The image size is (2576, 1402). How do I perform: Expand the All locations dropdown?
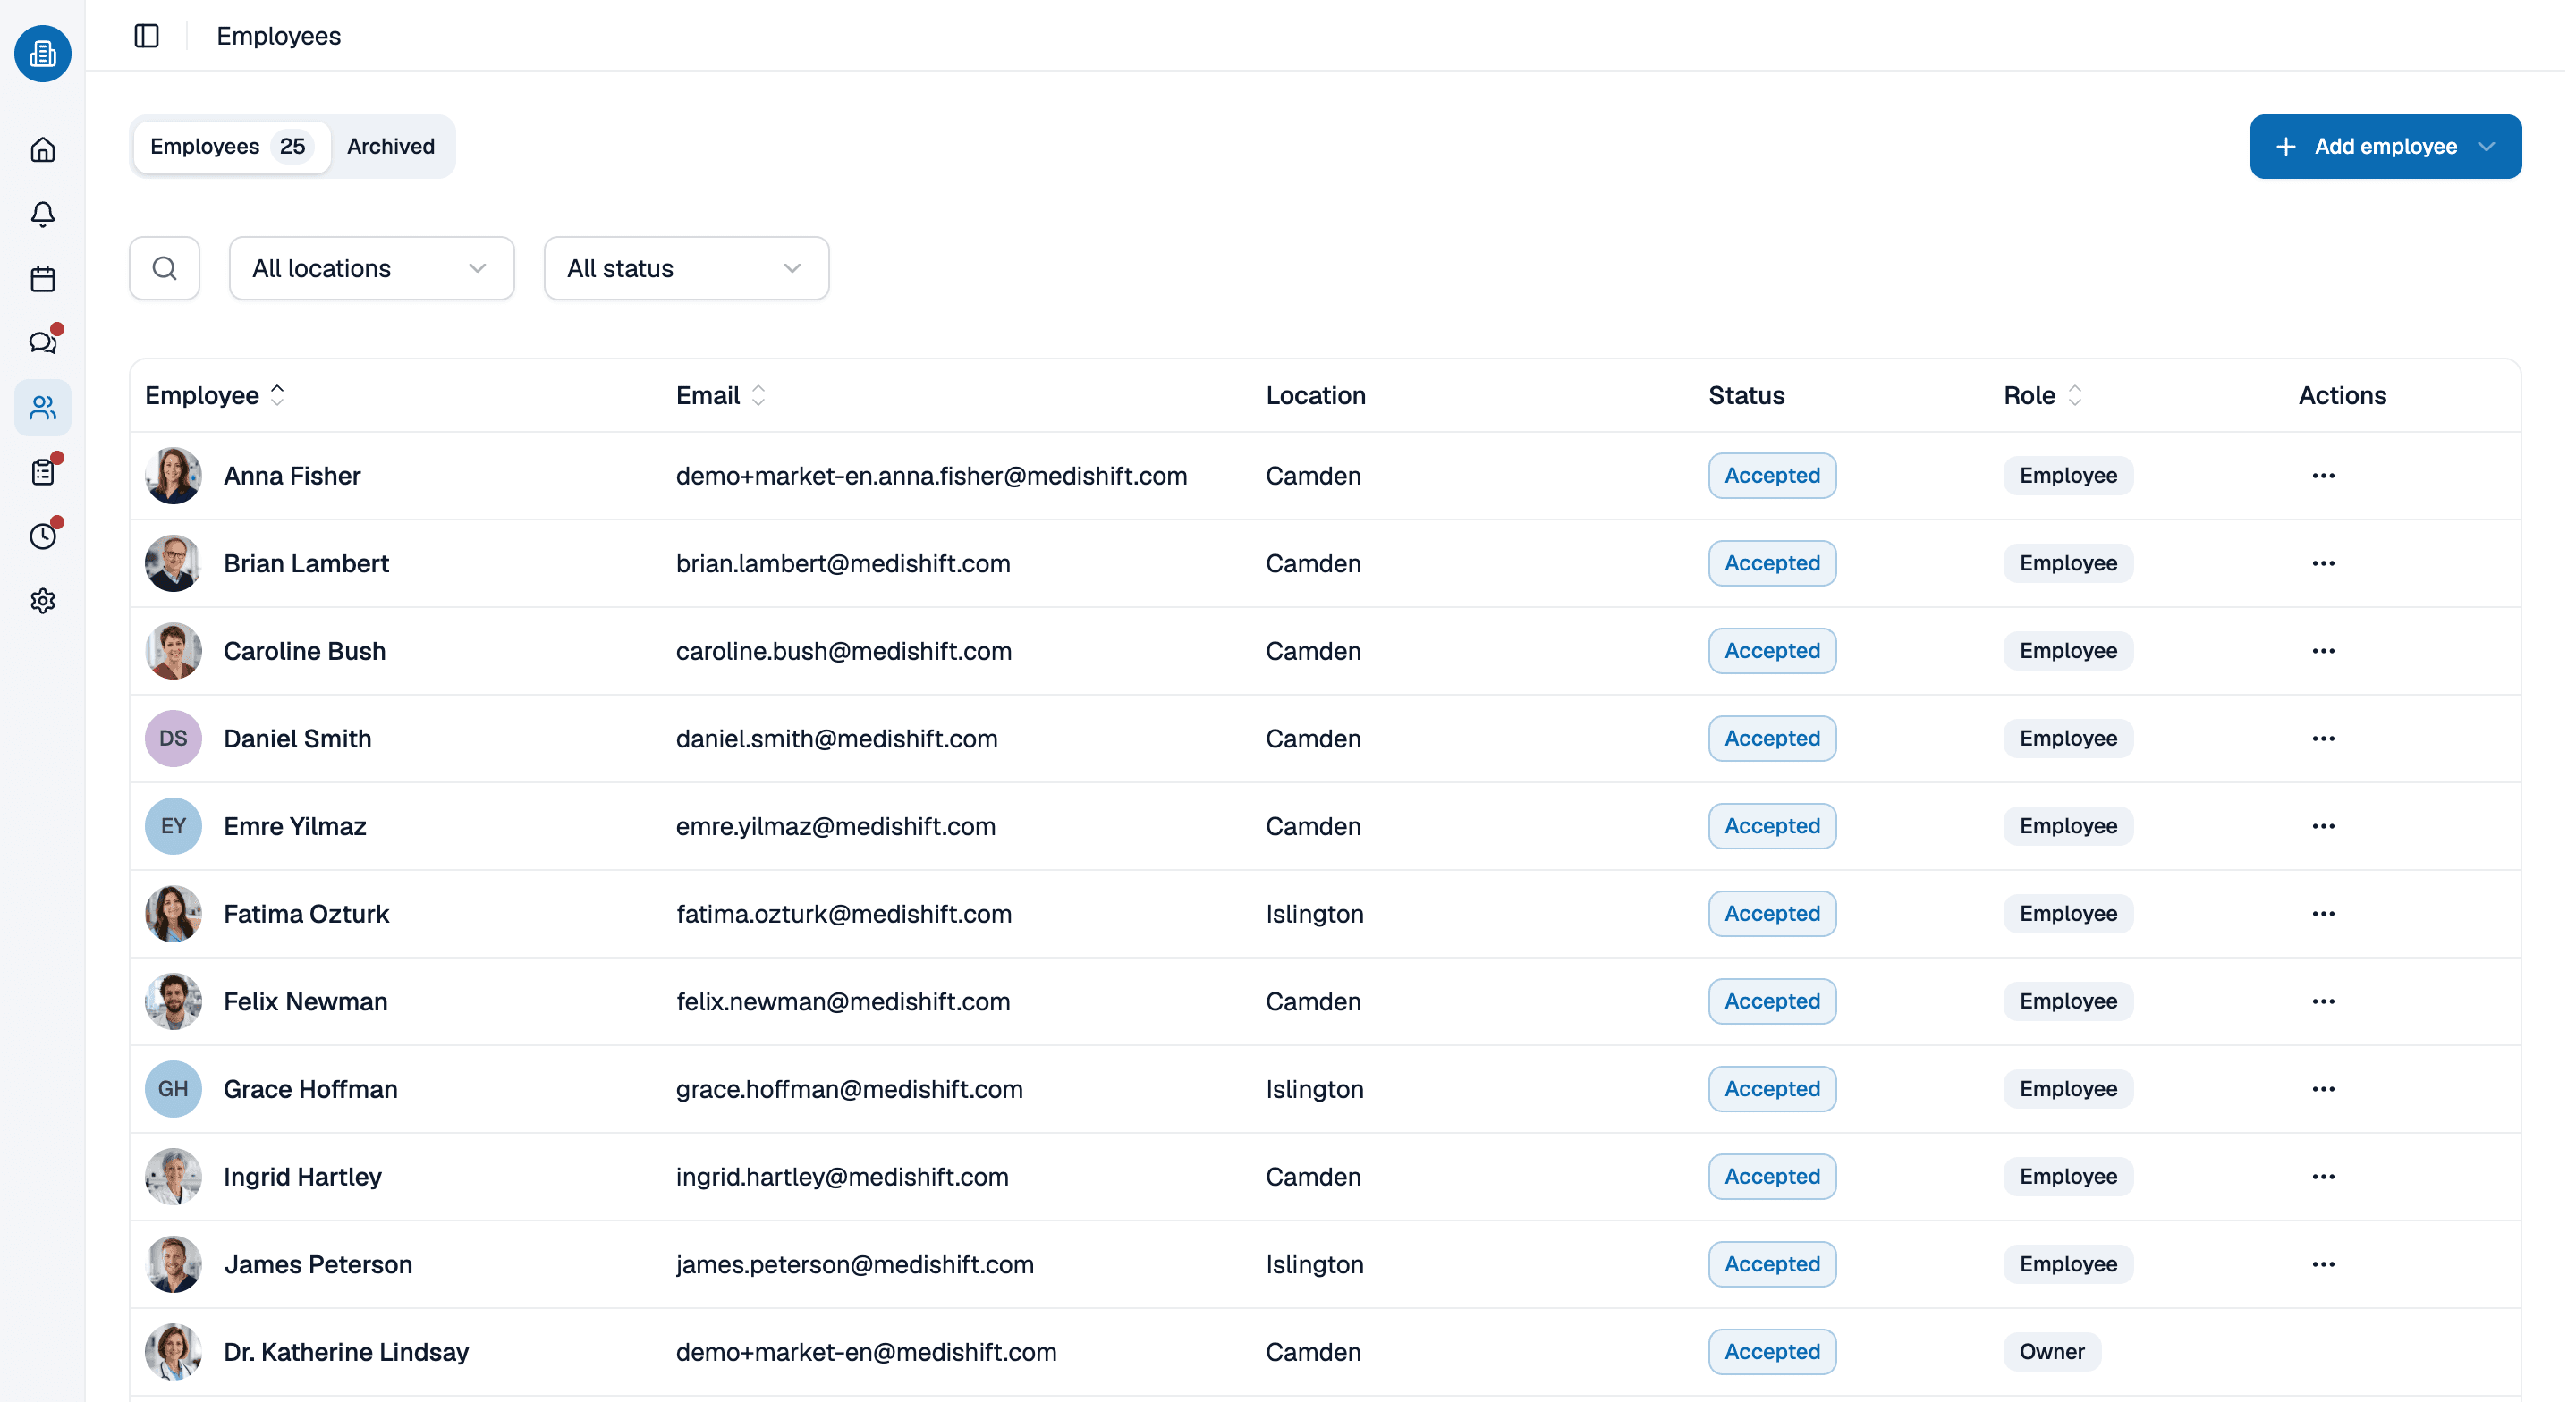click(x=372, y=268)
